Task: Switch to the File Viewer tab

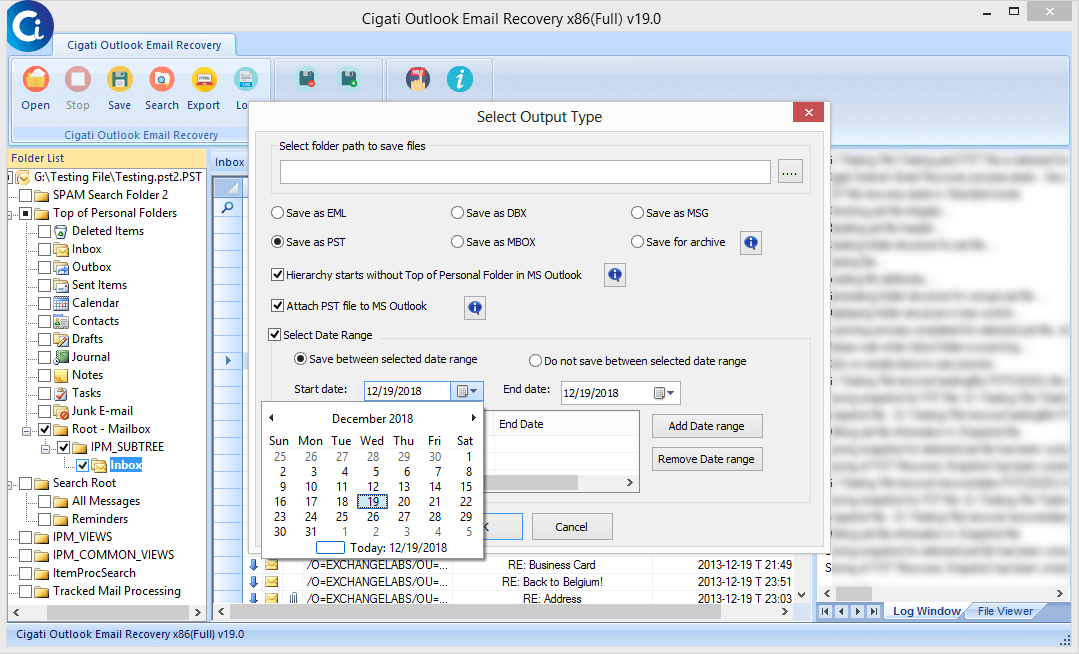Action: click(1005, 611)
